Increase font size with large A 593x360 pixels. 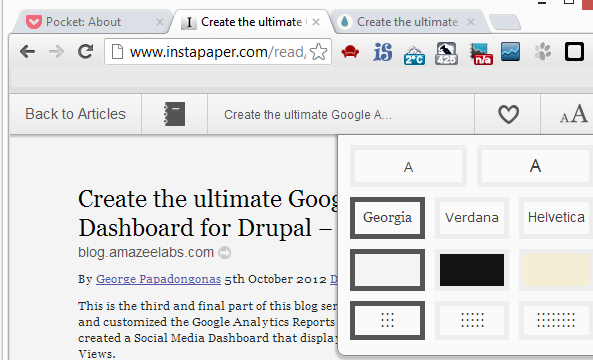pyautogui.click(x=535, y=166)
